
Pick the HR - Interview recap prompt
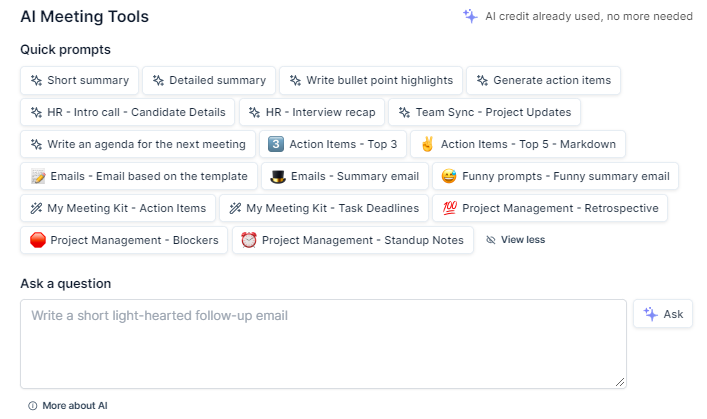click(x=311, y=112)
